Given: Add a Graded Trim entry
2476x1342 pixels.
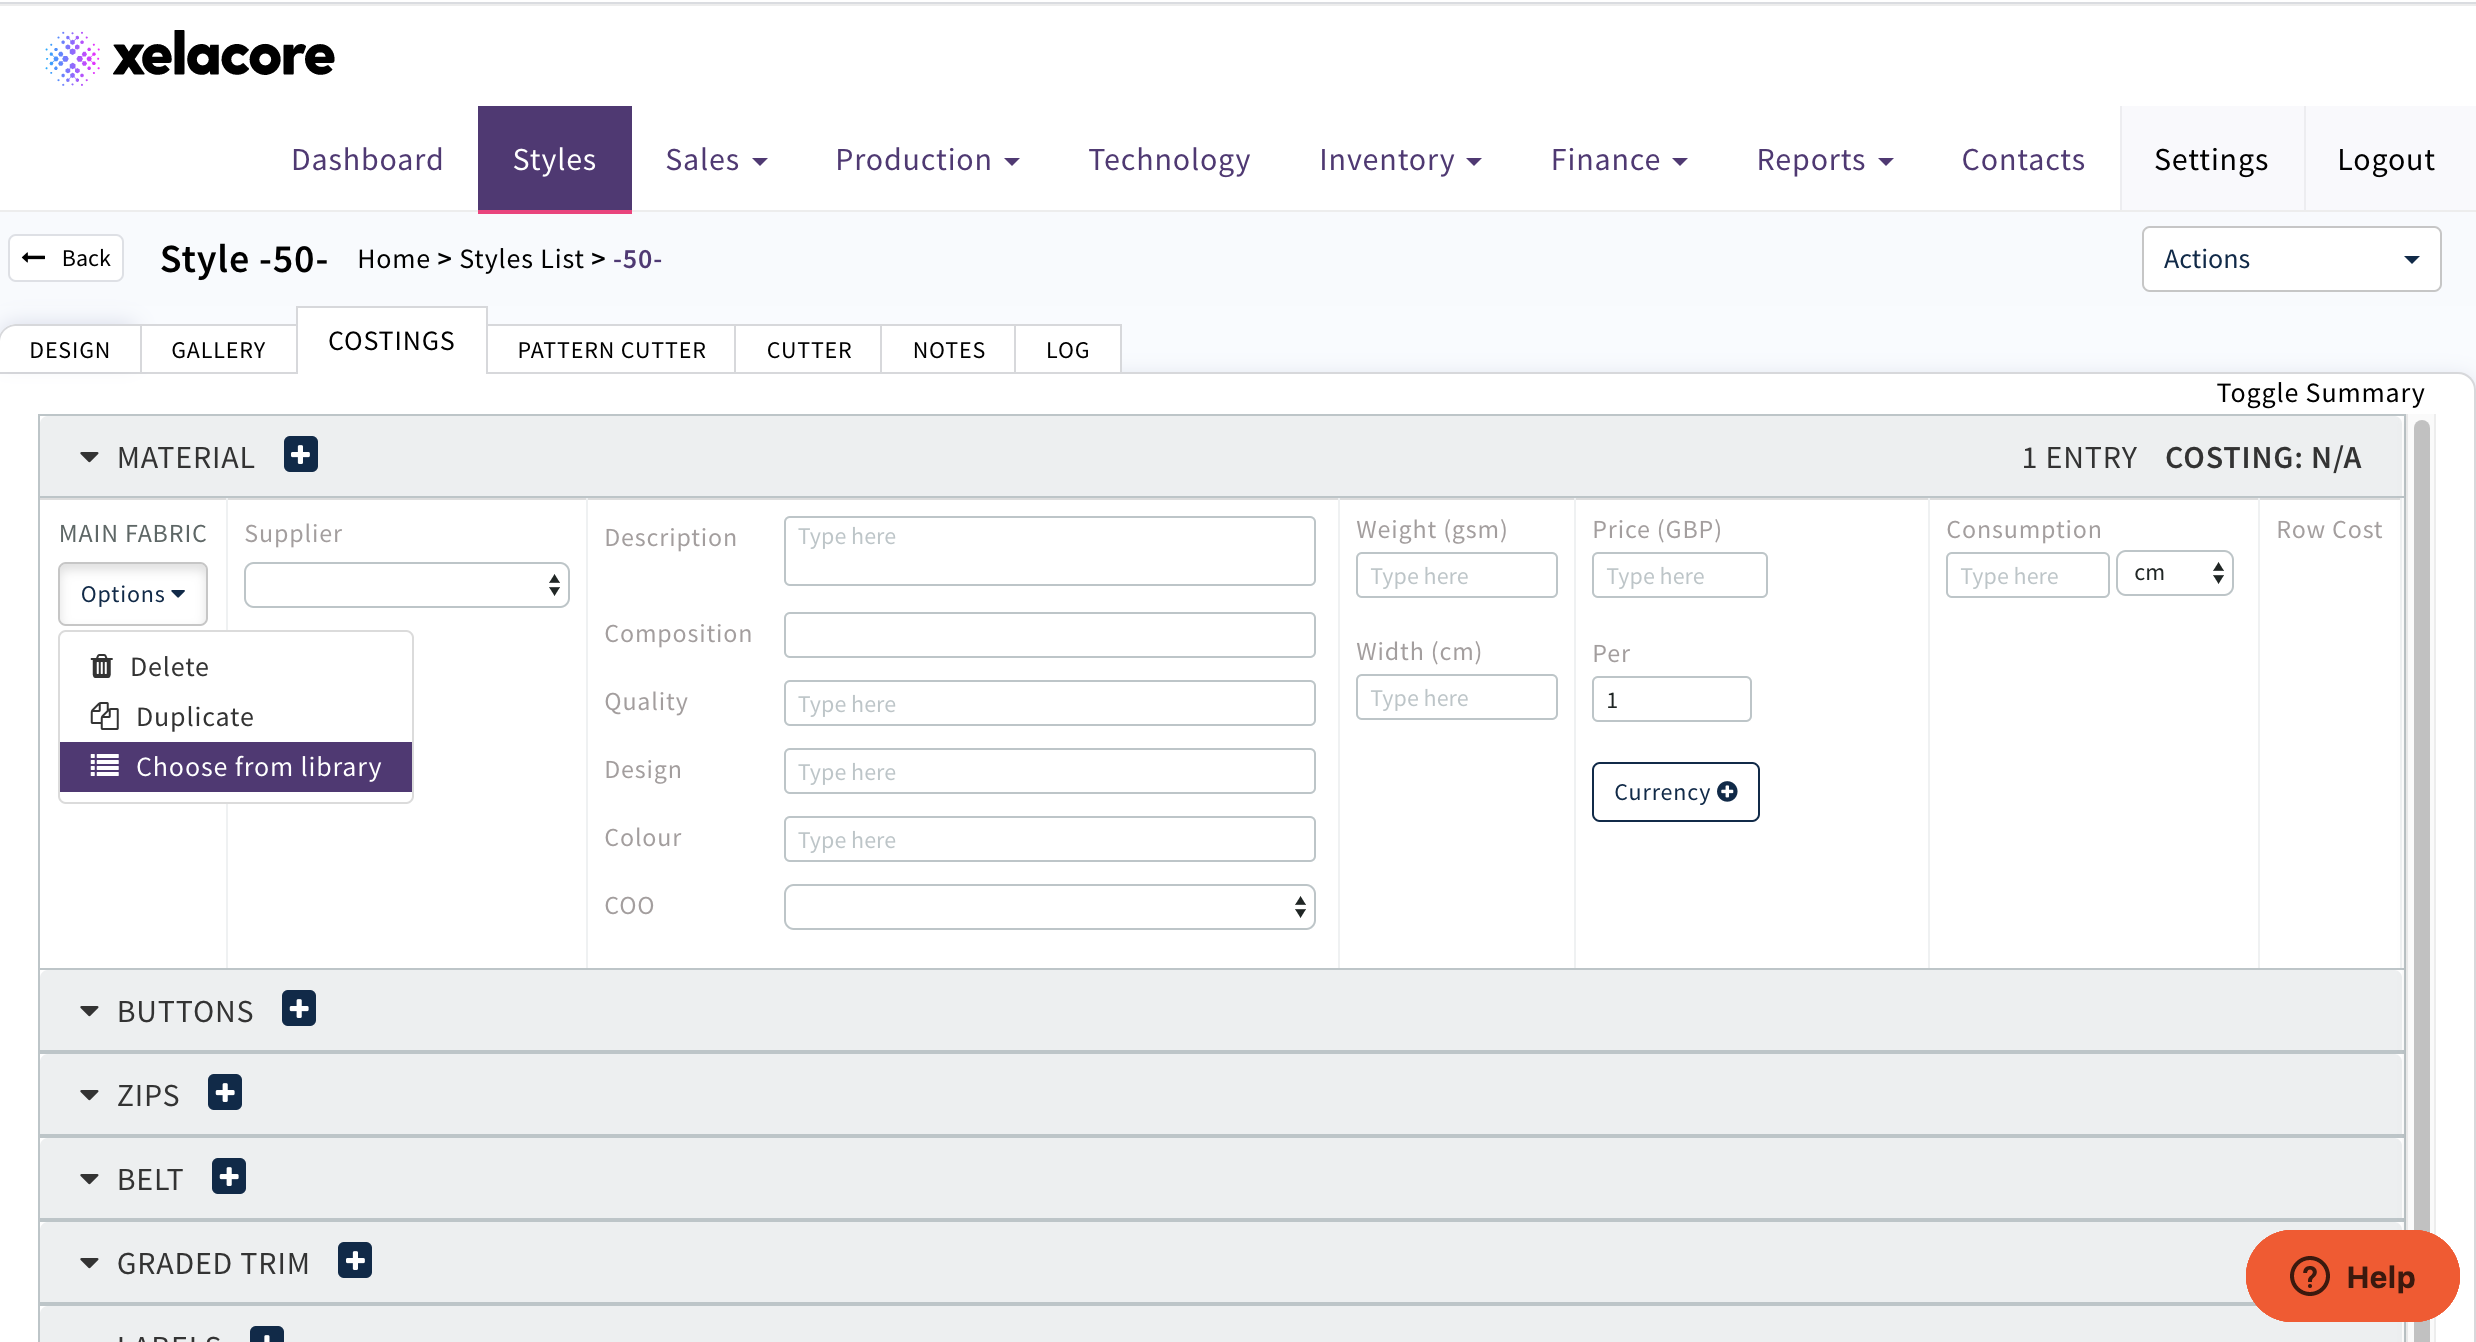Looking at the screenshot, I should [x=355, y=1261].
